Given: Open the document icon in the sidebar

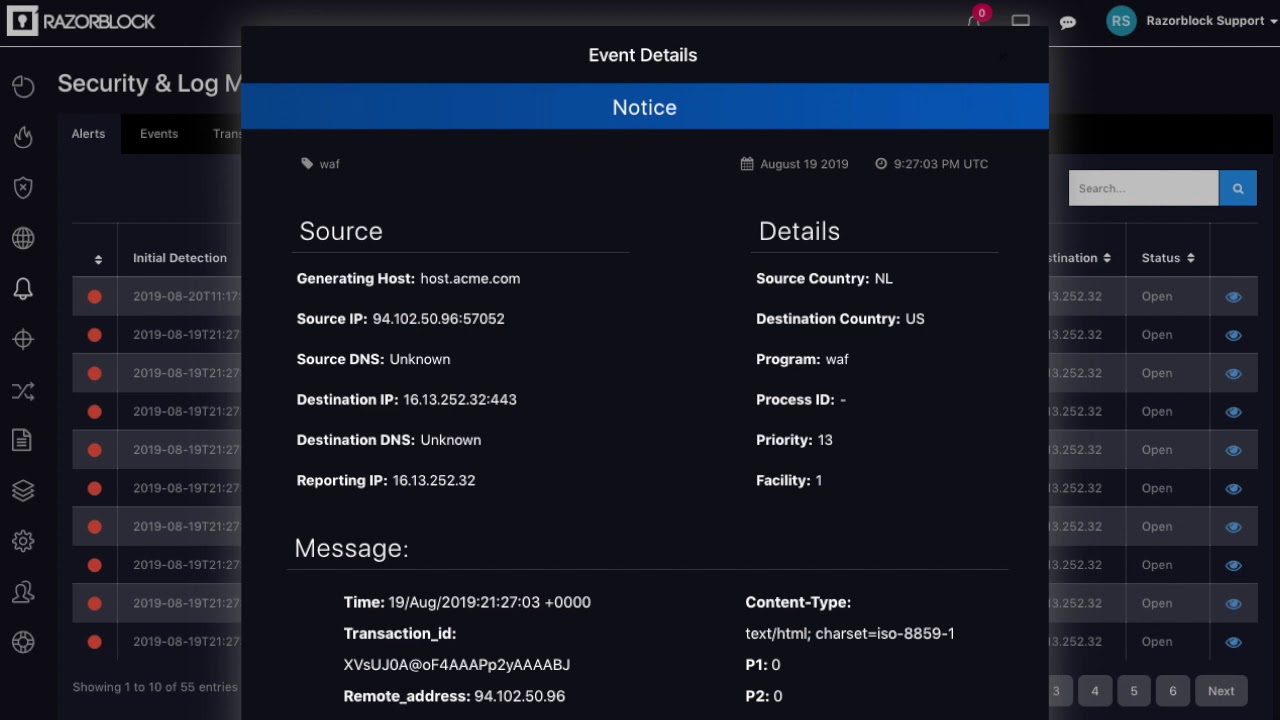Looking at the screenshot, I should pos(23,440).
